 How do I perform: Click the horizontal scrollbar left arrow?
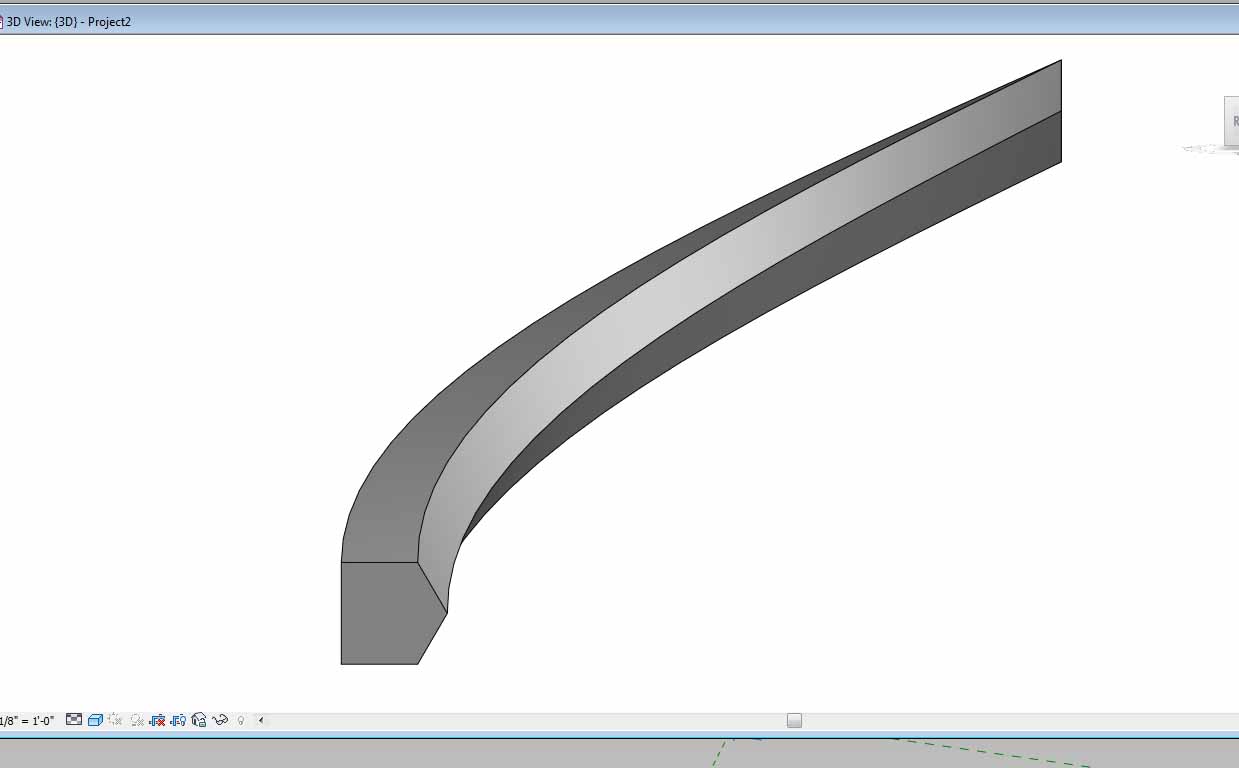[262, 720]
